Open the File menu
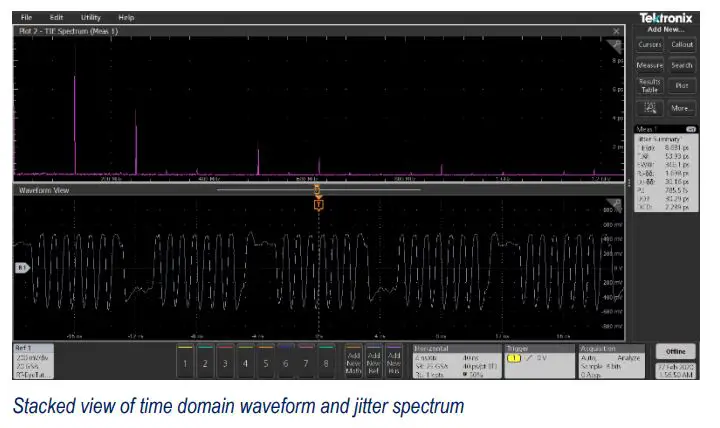 tap(27, 17)
